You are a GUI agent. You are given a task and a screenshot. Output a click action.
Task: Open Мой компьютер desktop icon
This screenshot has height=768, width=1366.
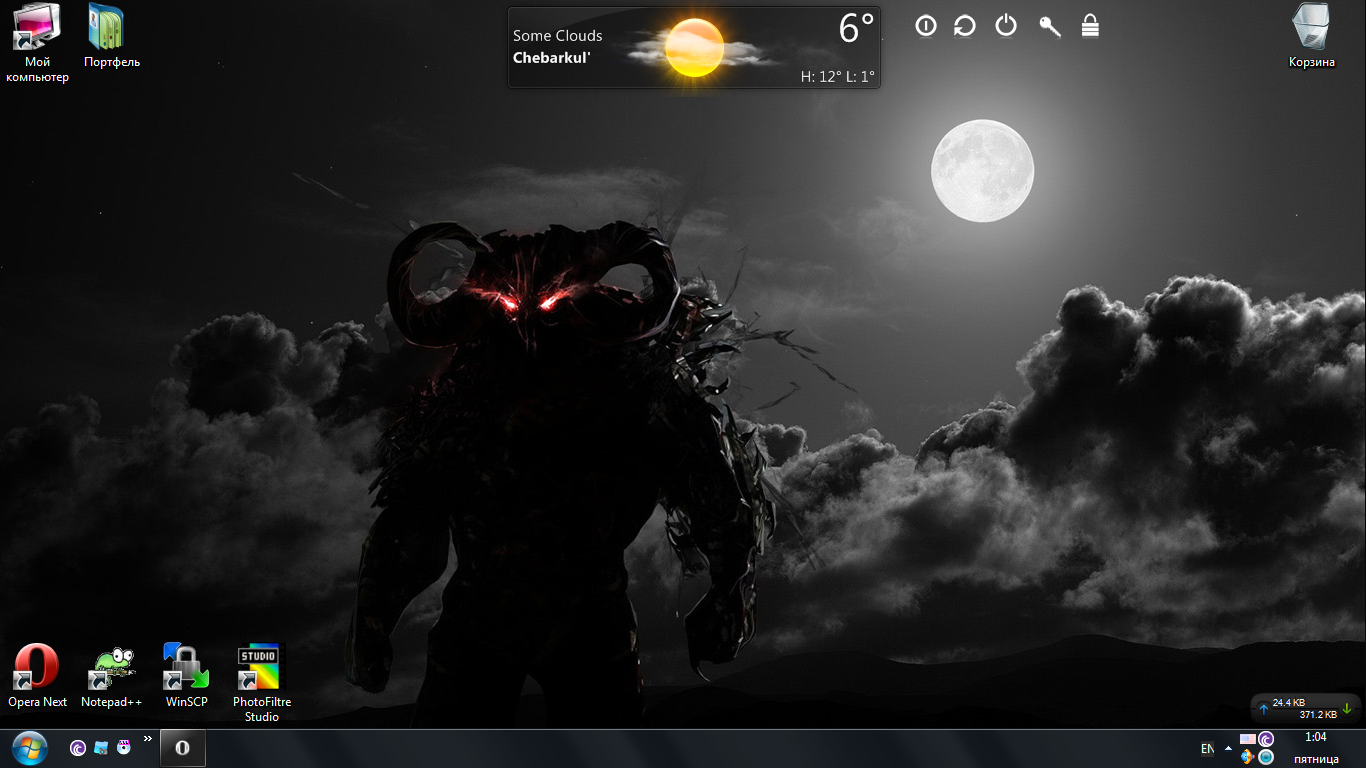(x=36, y=29)
